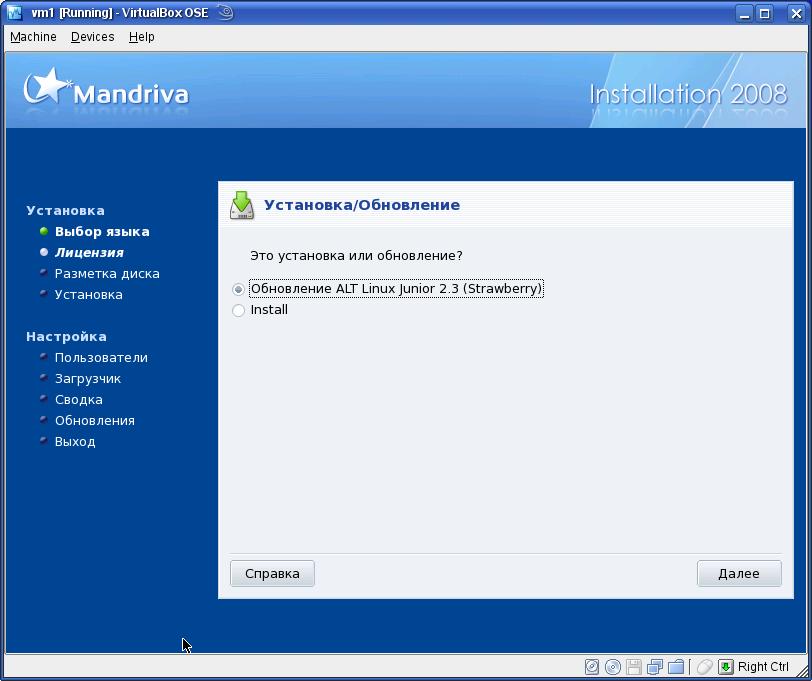Viewport: 812px width, 681px height.
Task: Click the shared folders status icon
Action: tap(676, 666)
